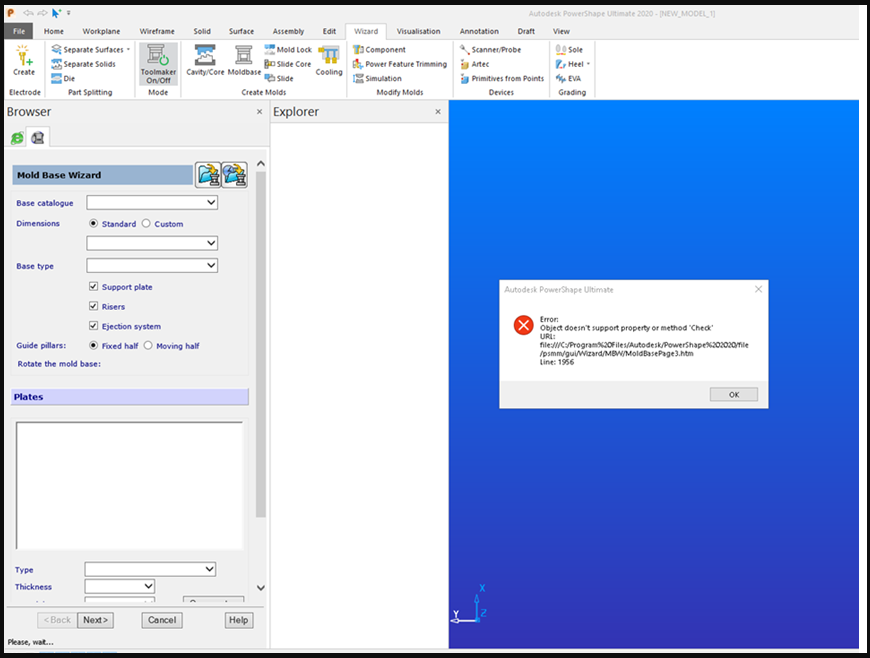Click inside the Plates list box
Image resolution: width=870 pixels, height=658 pixels.
[129, 485]
